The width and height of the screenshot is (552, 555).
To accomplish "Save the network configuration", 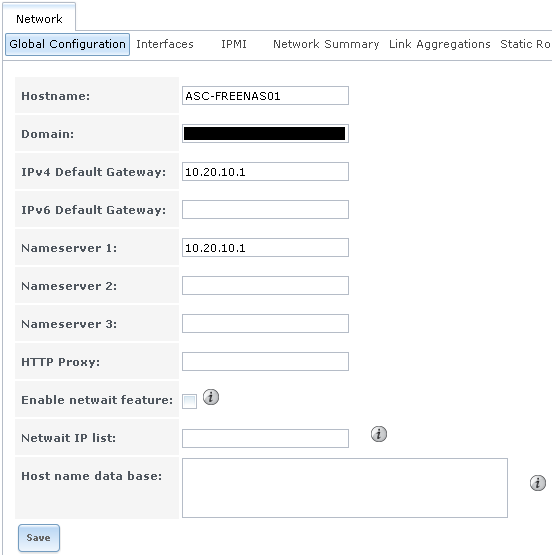I will 39,538.
